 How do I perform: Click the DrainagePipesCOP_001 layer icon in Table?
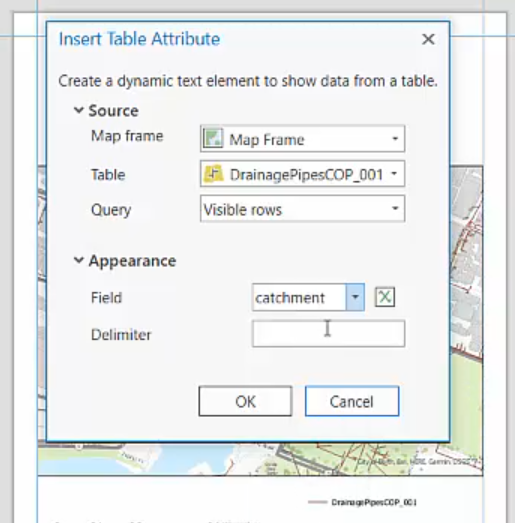coord(213,174)
